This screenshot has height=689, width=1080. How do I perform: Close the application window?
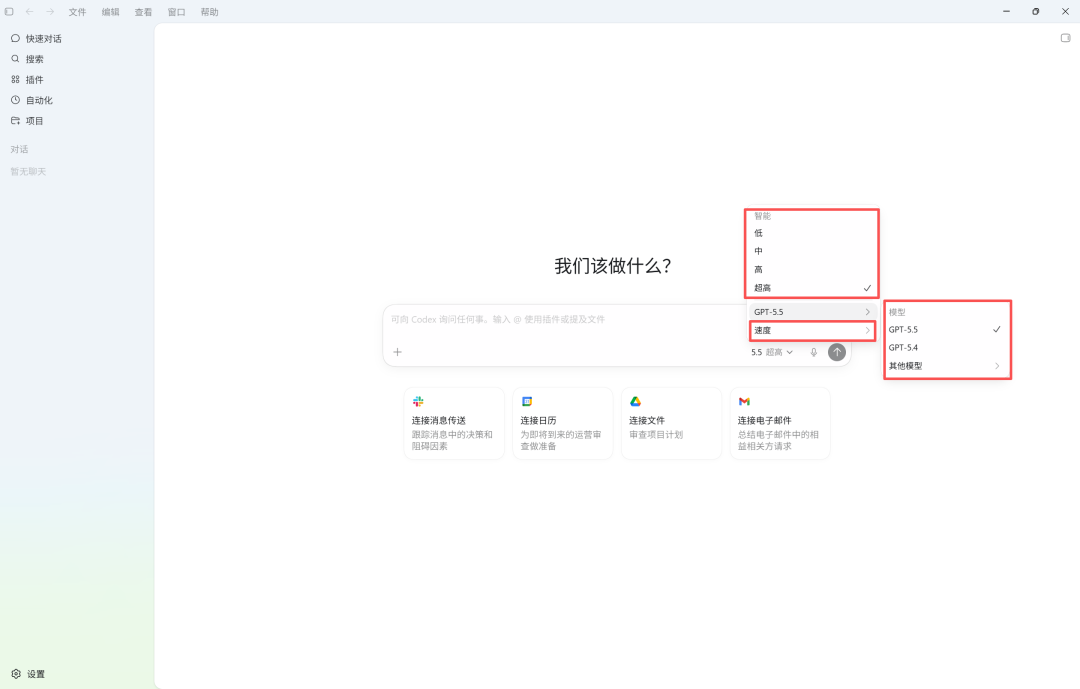point(1066,12)
